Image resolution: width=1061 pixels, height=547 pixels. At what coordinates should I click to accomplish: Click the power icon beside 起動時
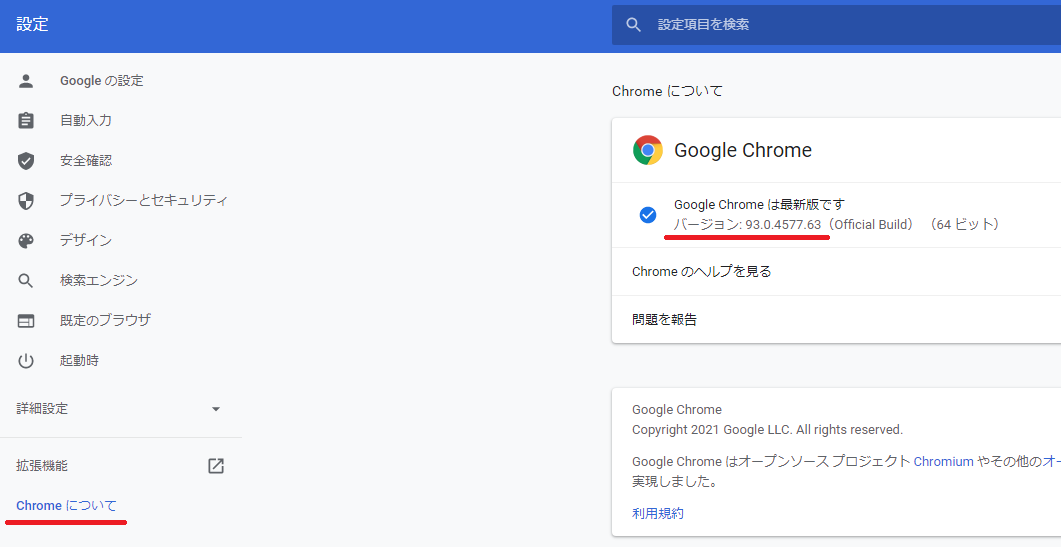pyautogui.click(x=26, y=361)
